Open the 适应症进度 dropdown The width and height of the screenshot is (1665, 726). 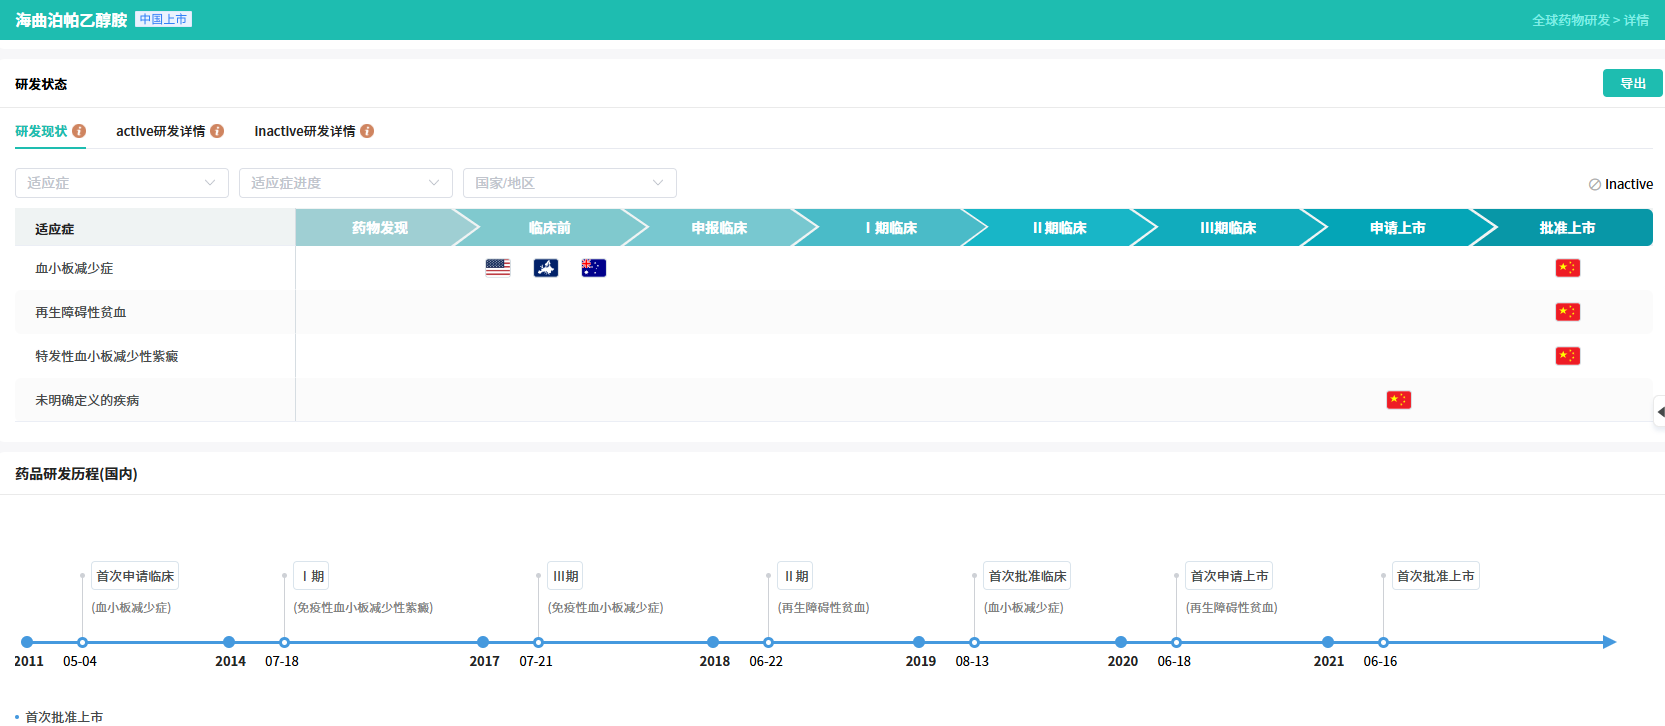click(345, 183)
